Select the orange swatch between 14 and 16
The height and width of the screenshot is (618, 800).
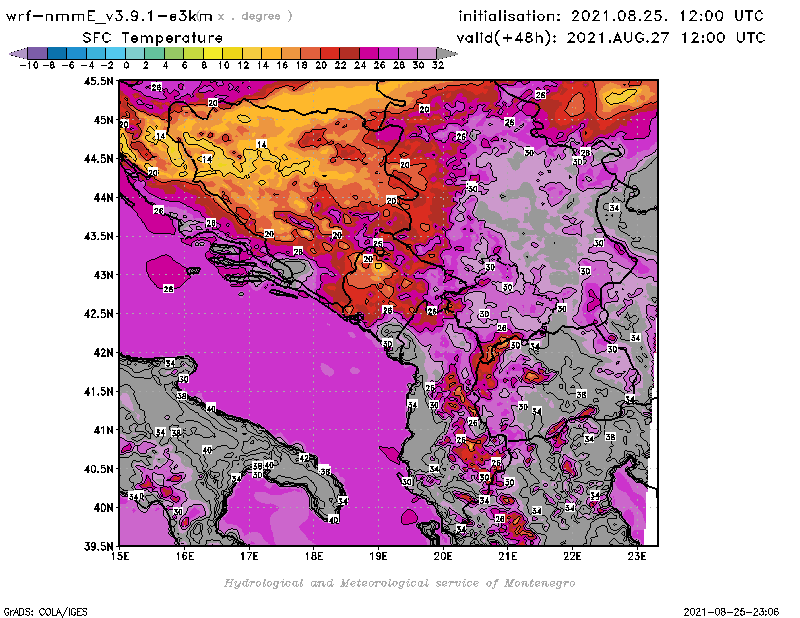tap(271, 53)
